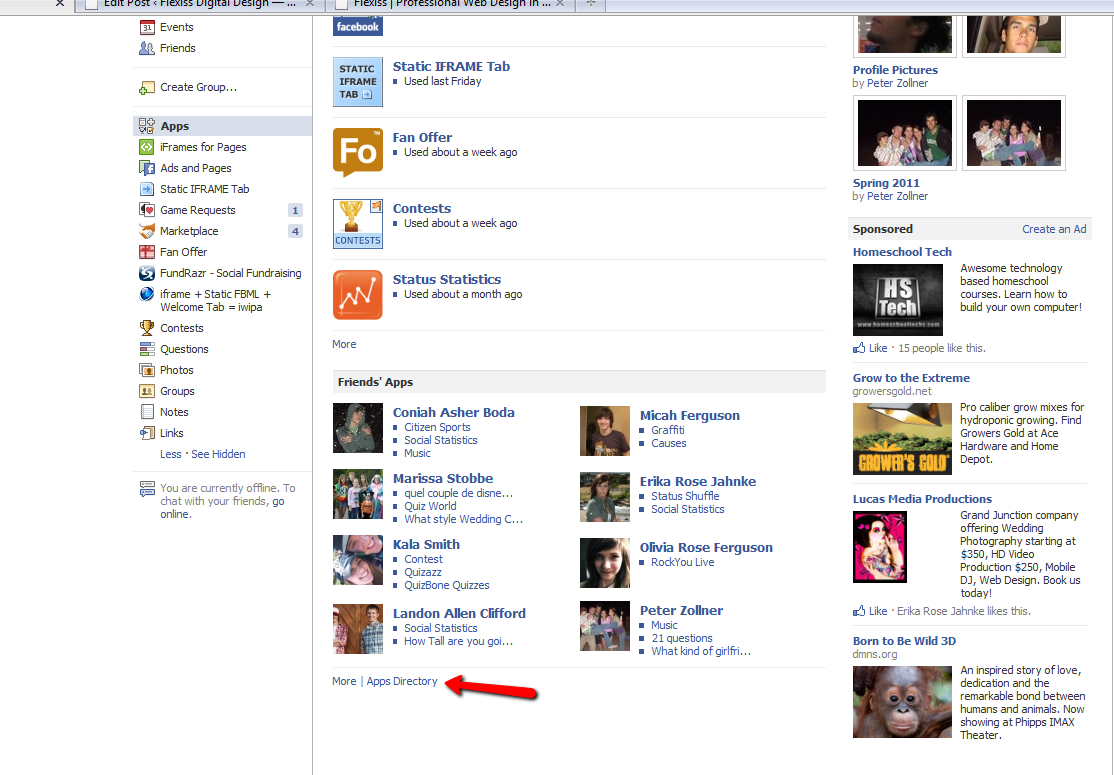The width and height of the screenshot is (1114, 775).
Task: Click the thumbs-up Like icon for Lucas Media
Action: pos(860,611)
